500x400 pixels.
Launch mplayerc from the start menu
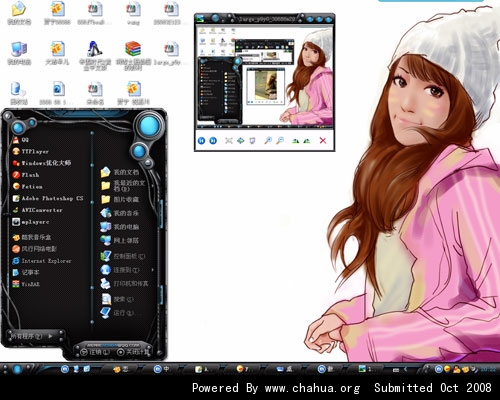pos(31,222)
